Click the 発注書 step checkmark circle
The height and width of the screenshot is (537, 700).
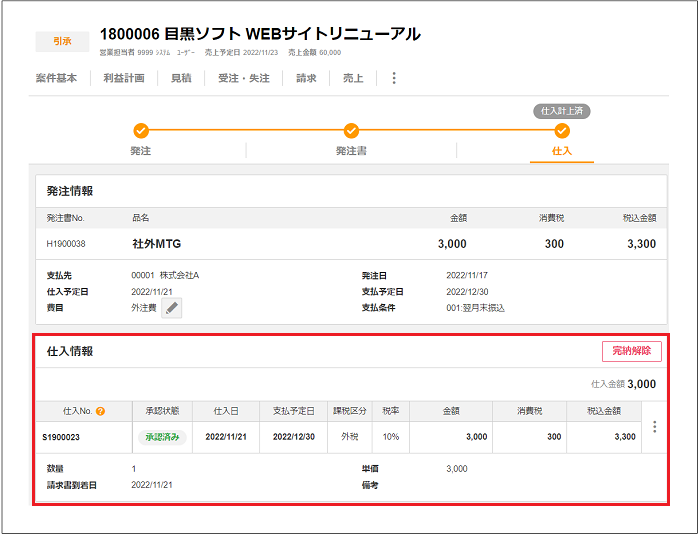click(x=351, y=130)
